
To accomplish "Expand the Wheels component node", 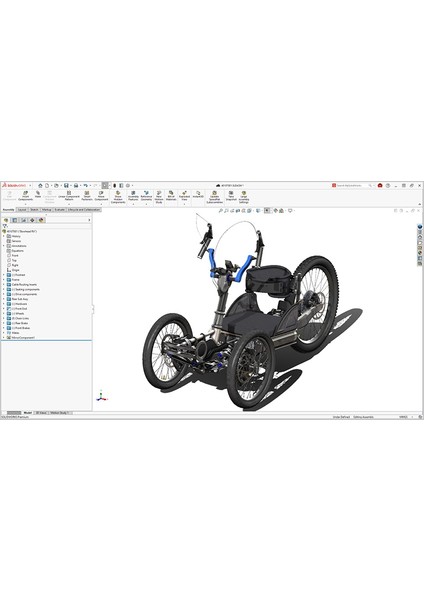I will pos(4,313).
